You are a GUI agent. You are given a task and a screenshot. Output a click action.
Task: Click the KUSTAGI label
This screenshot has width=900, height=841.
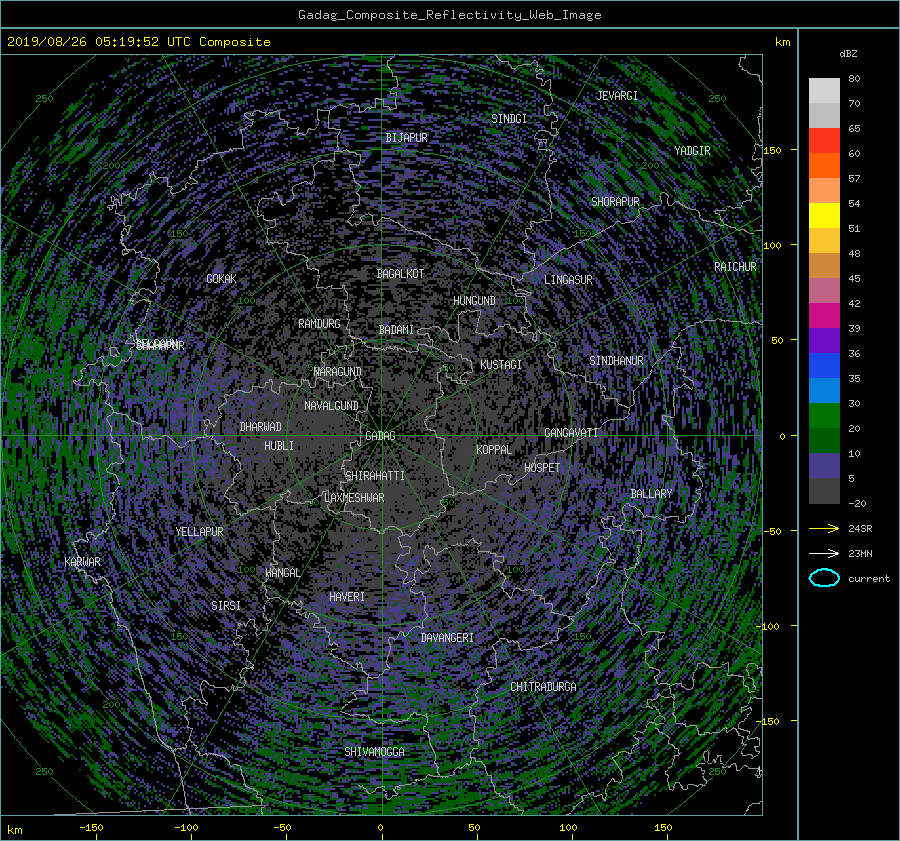pyautogui.click(x=501, y=365)
